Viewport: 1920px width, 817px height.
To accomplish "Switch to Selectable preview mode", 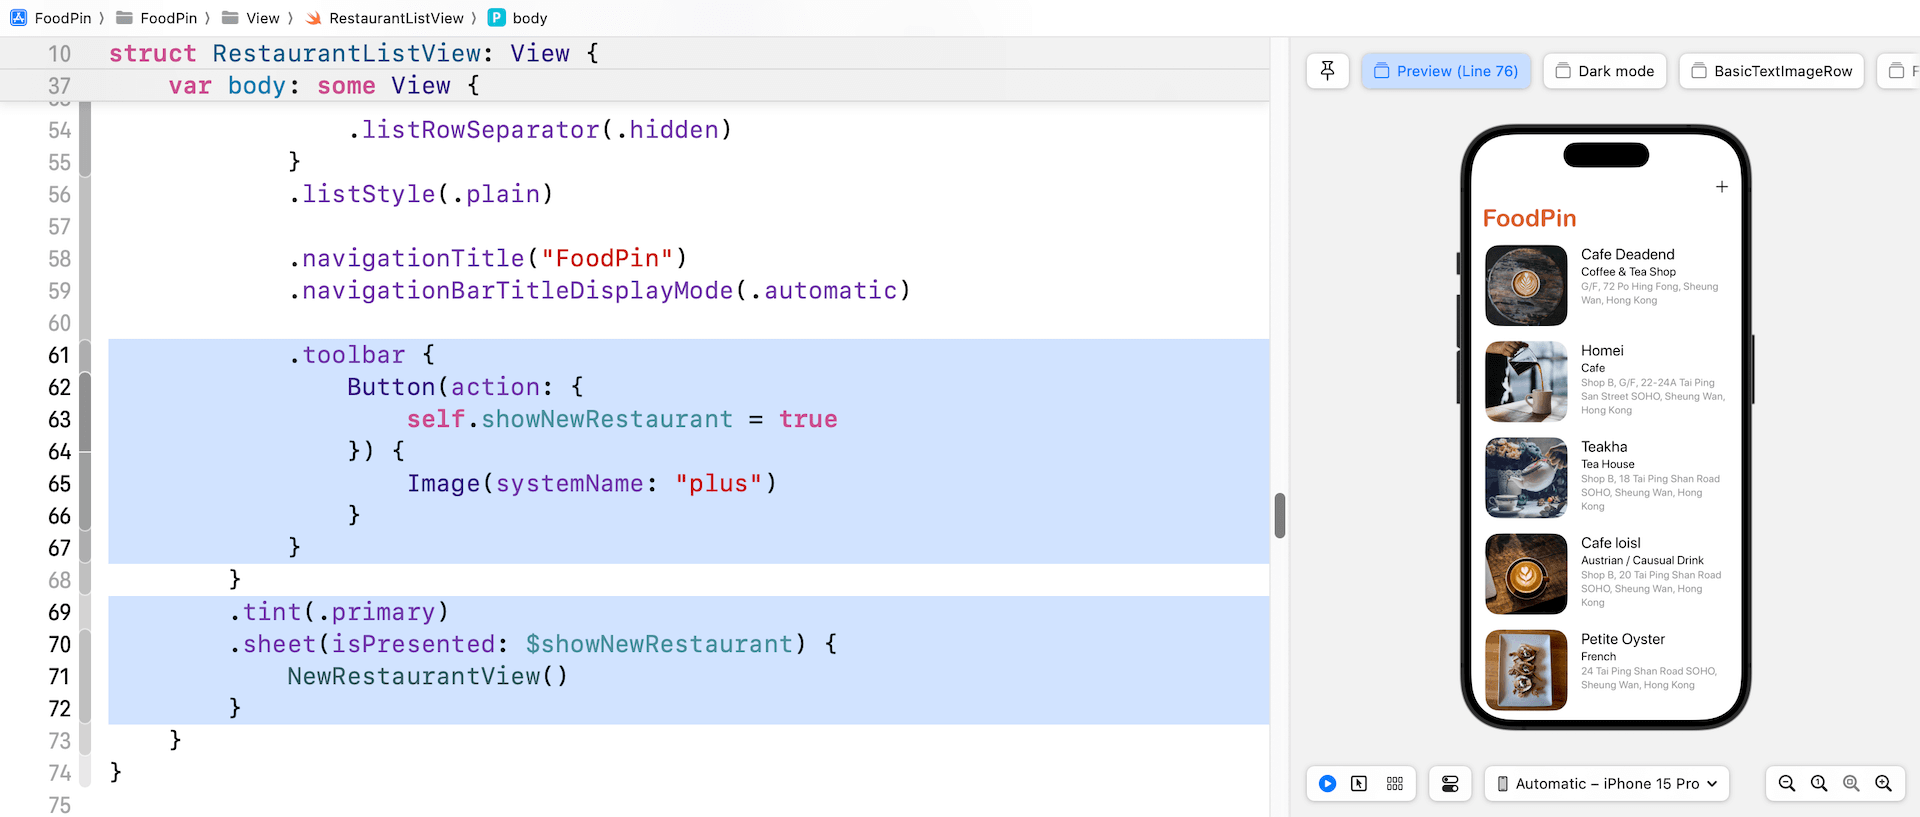I will click(1359, 784).
